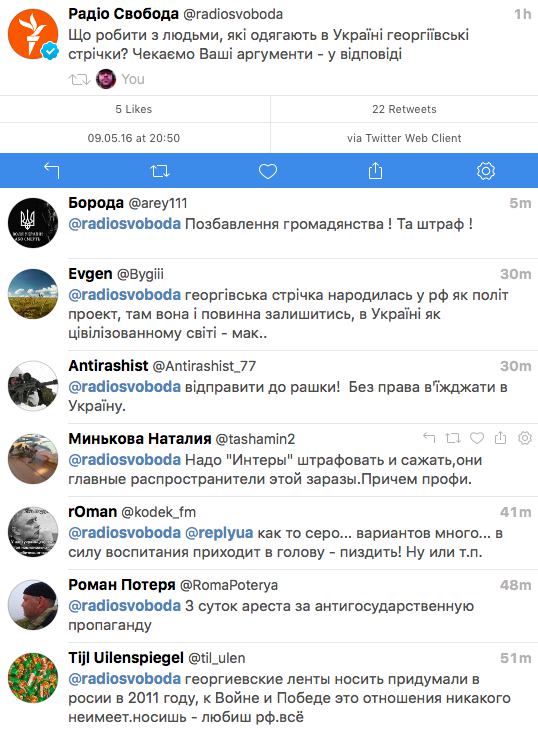This screenshot has height=732, width=538.
Task: Open Tijl Uilenspiegel's avatar
Action: [x=33, y=677]
